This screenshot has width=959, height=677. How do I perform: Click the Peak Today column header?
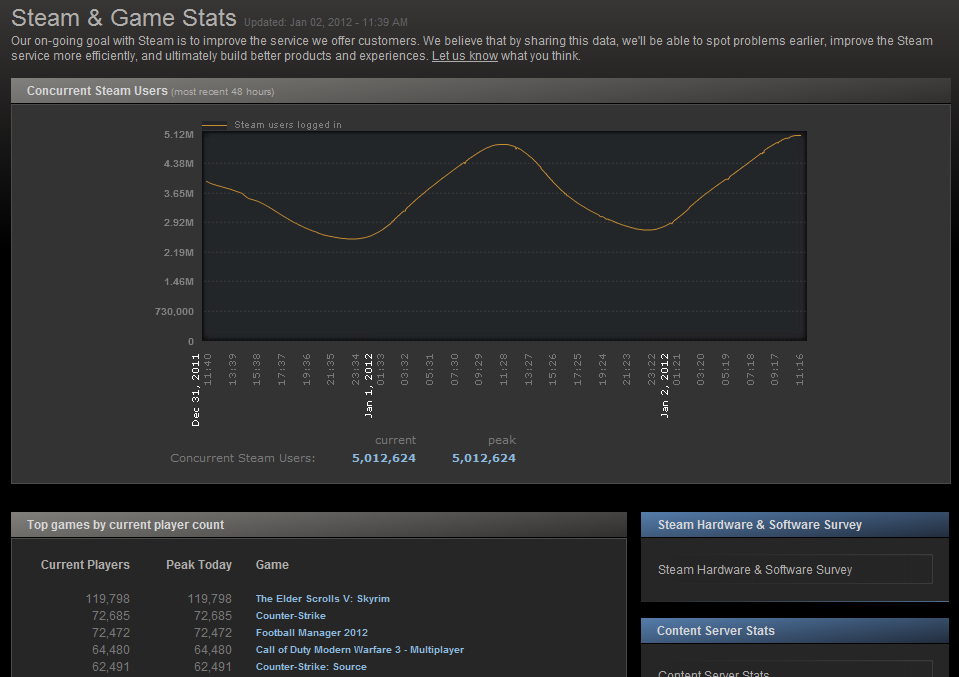(199, 565)
